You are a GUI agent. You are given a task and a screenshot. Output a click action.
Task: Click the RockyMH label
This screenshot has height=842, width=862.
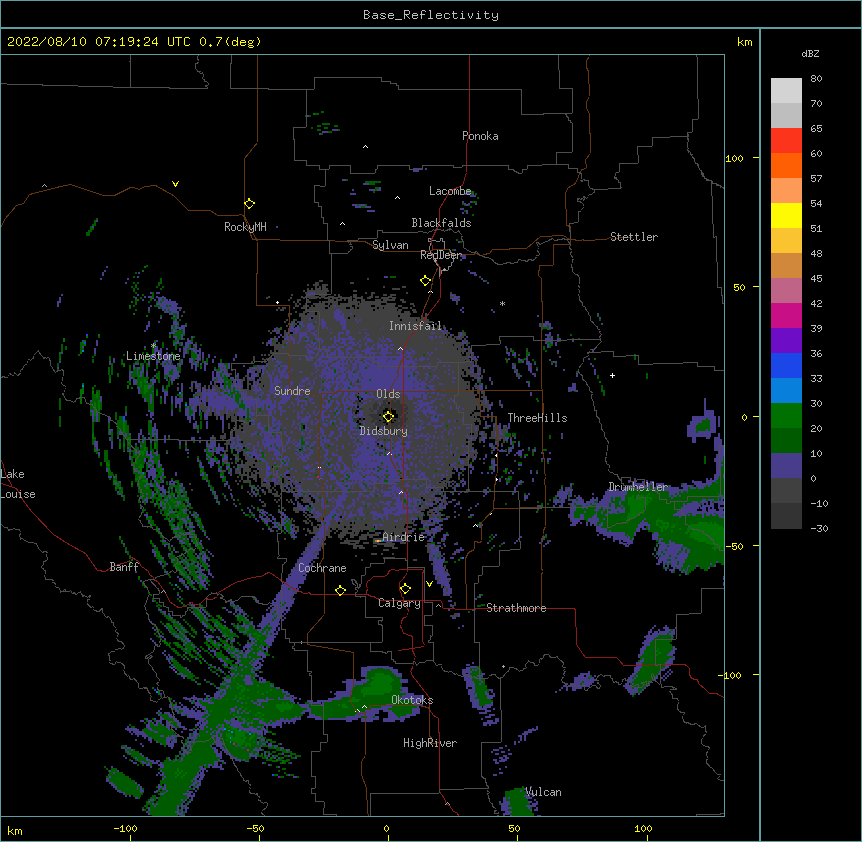245,227
